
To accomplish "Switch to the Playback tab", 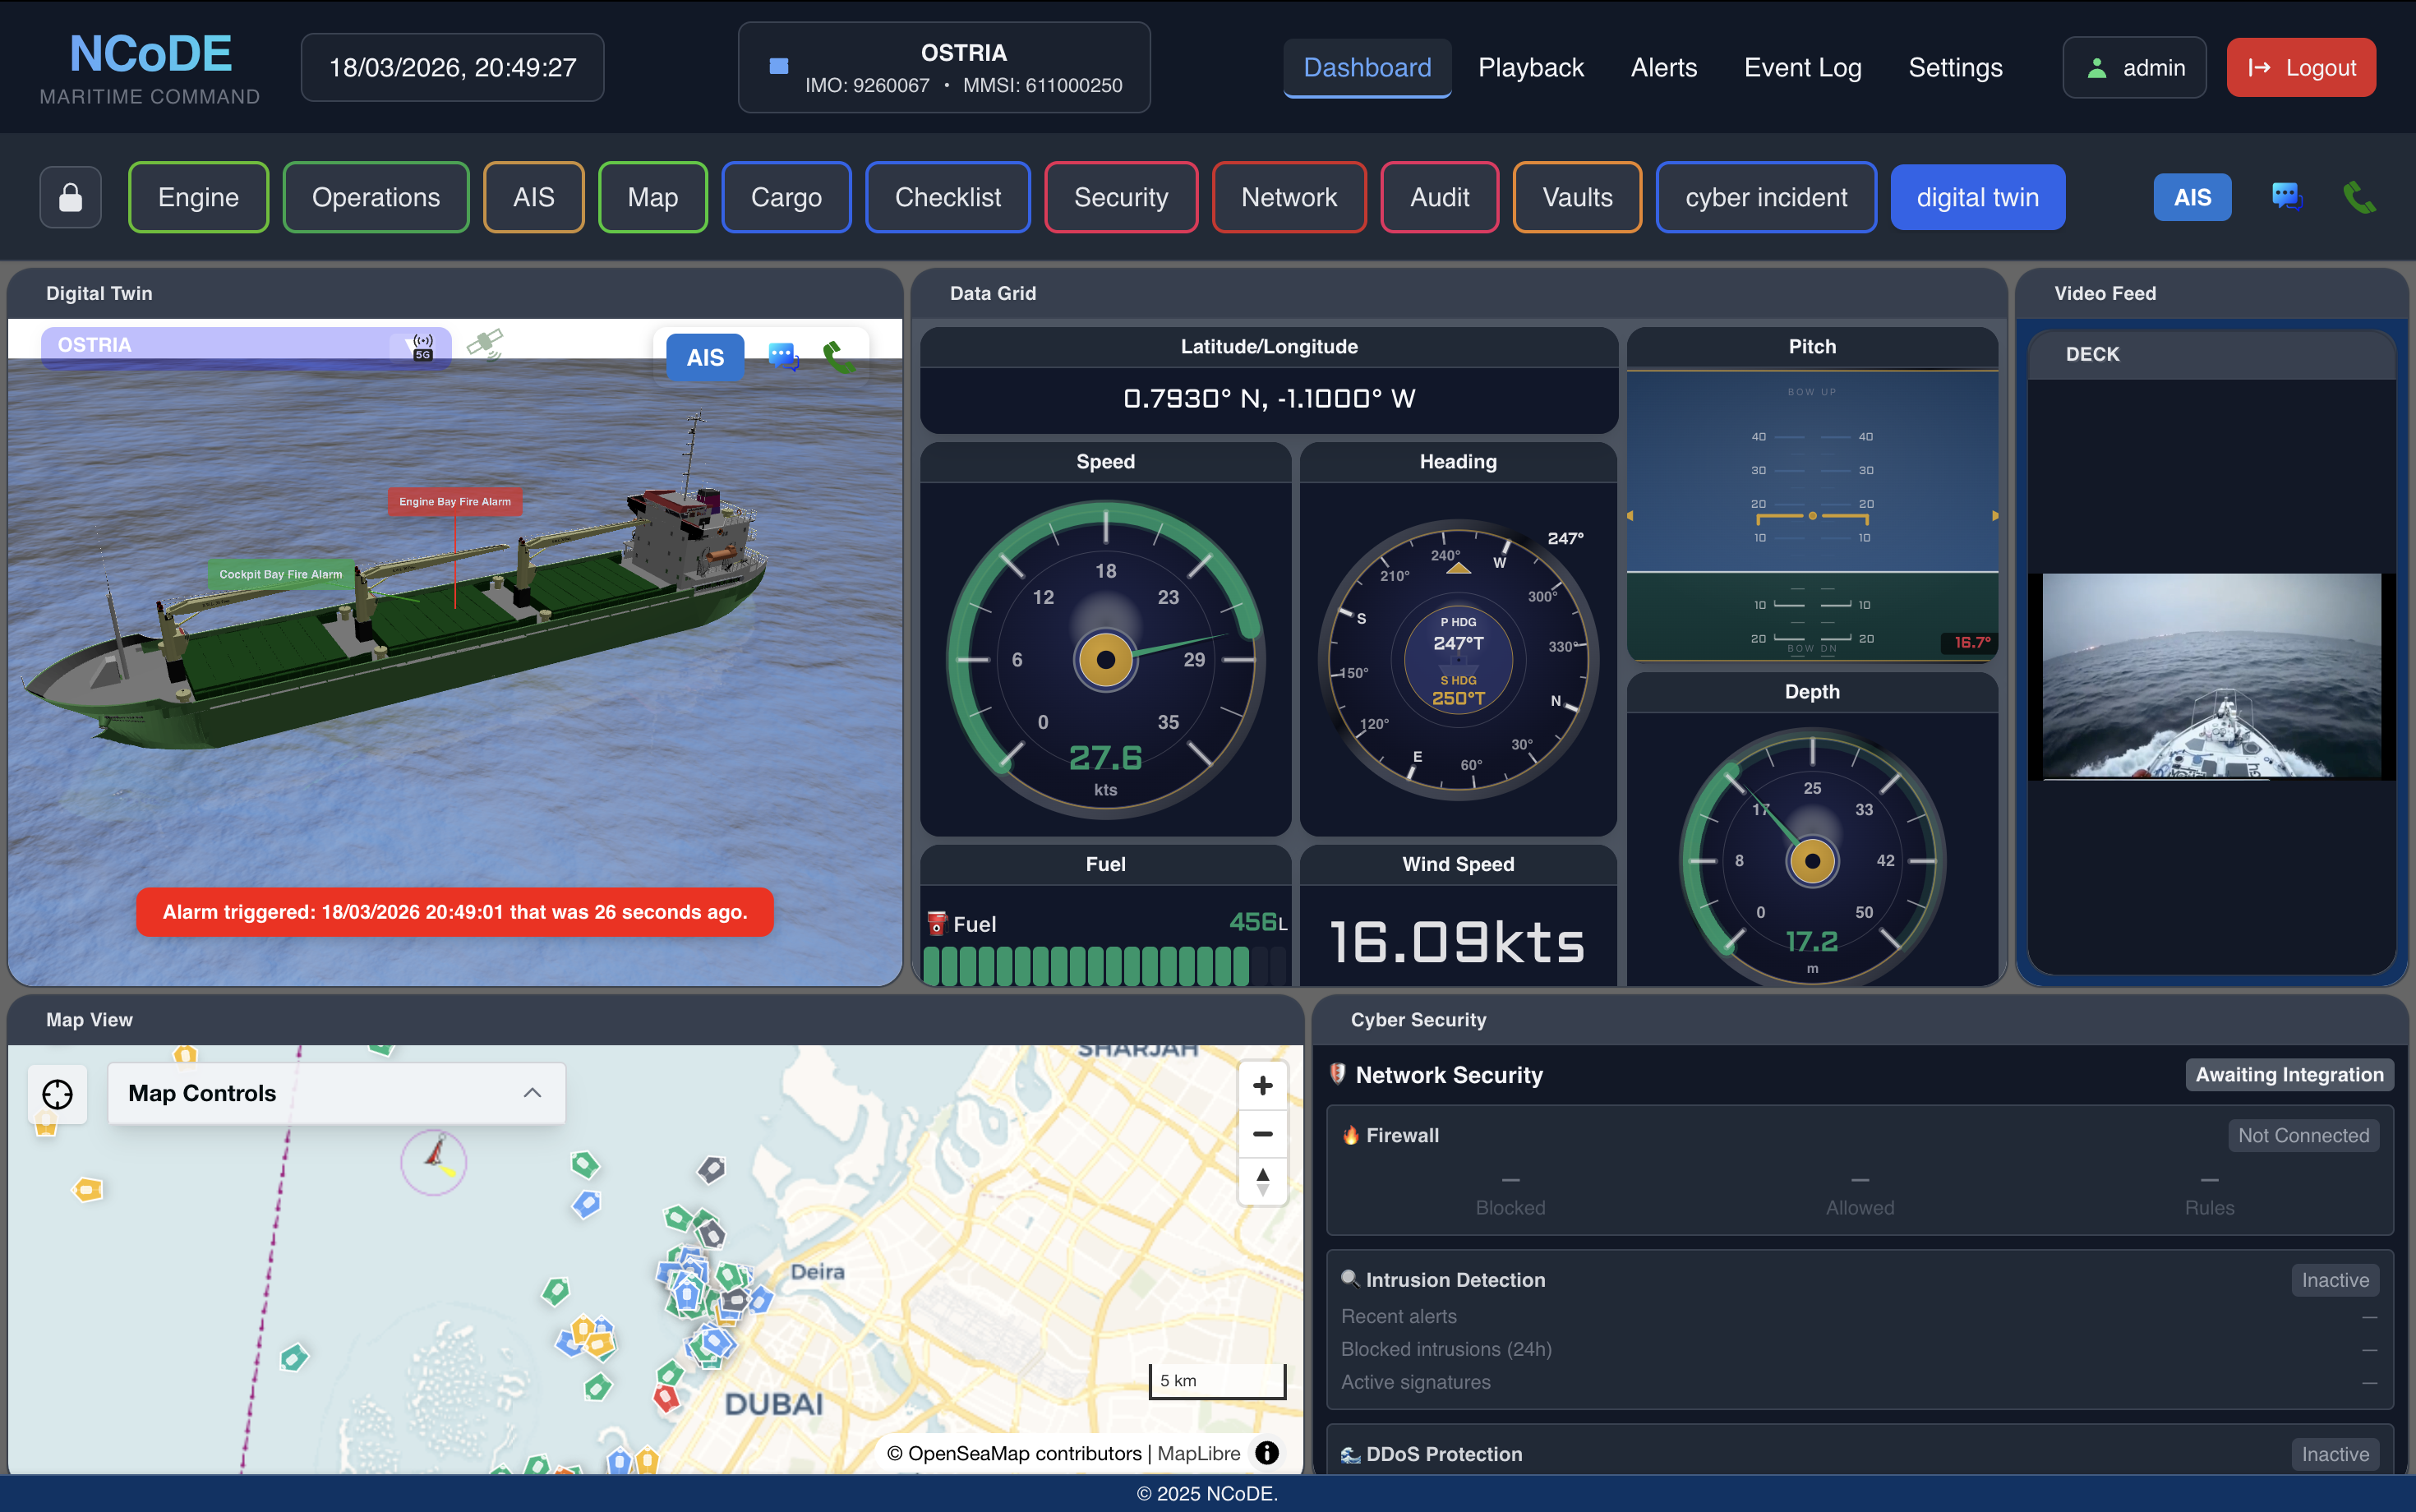I will pyautogui.click(x=1530, y=67).
